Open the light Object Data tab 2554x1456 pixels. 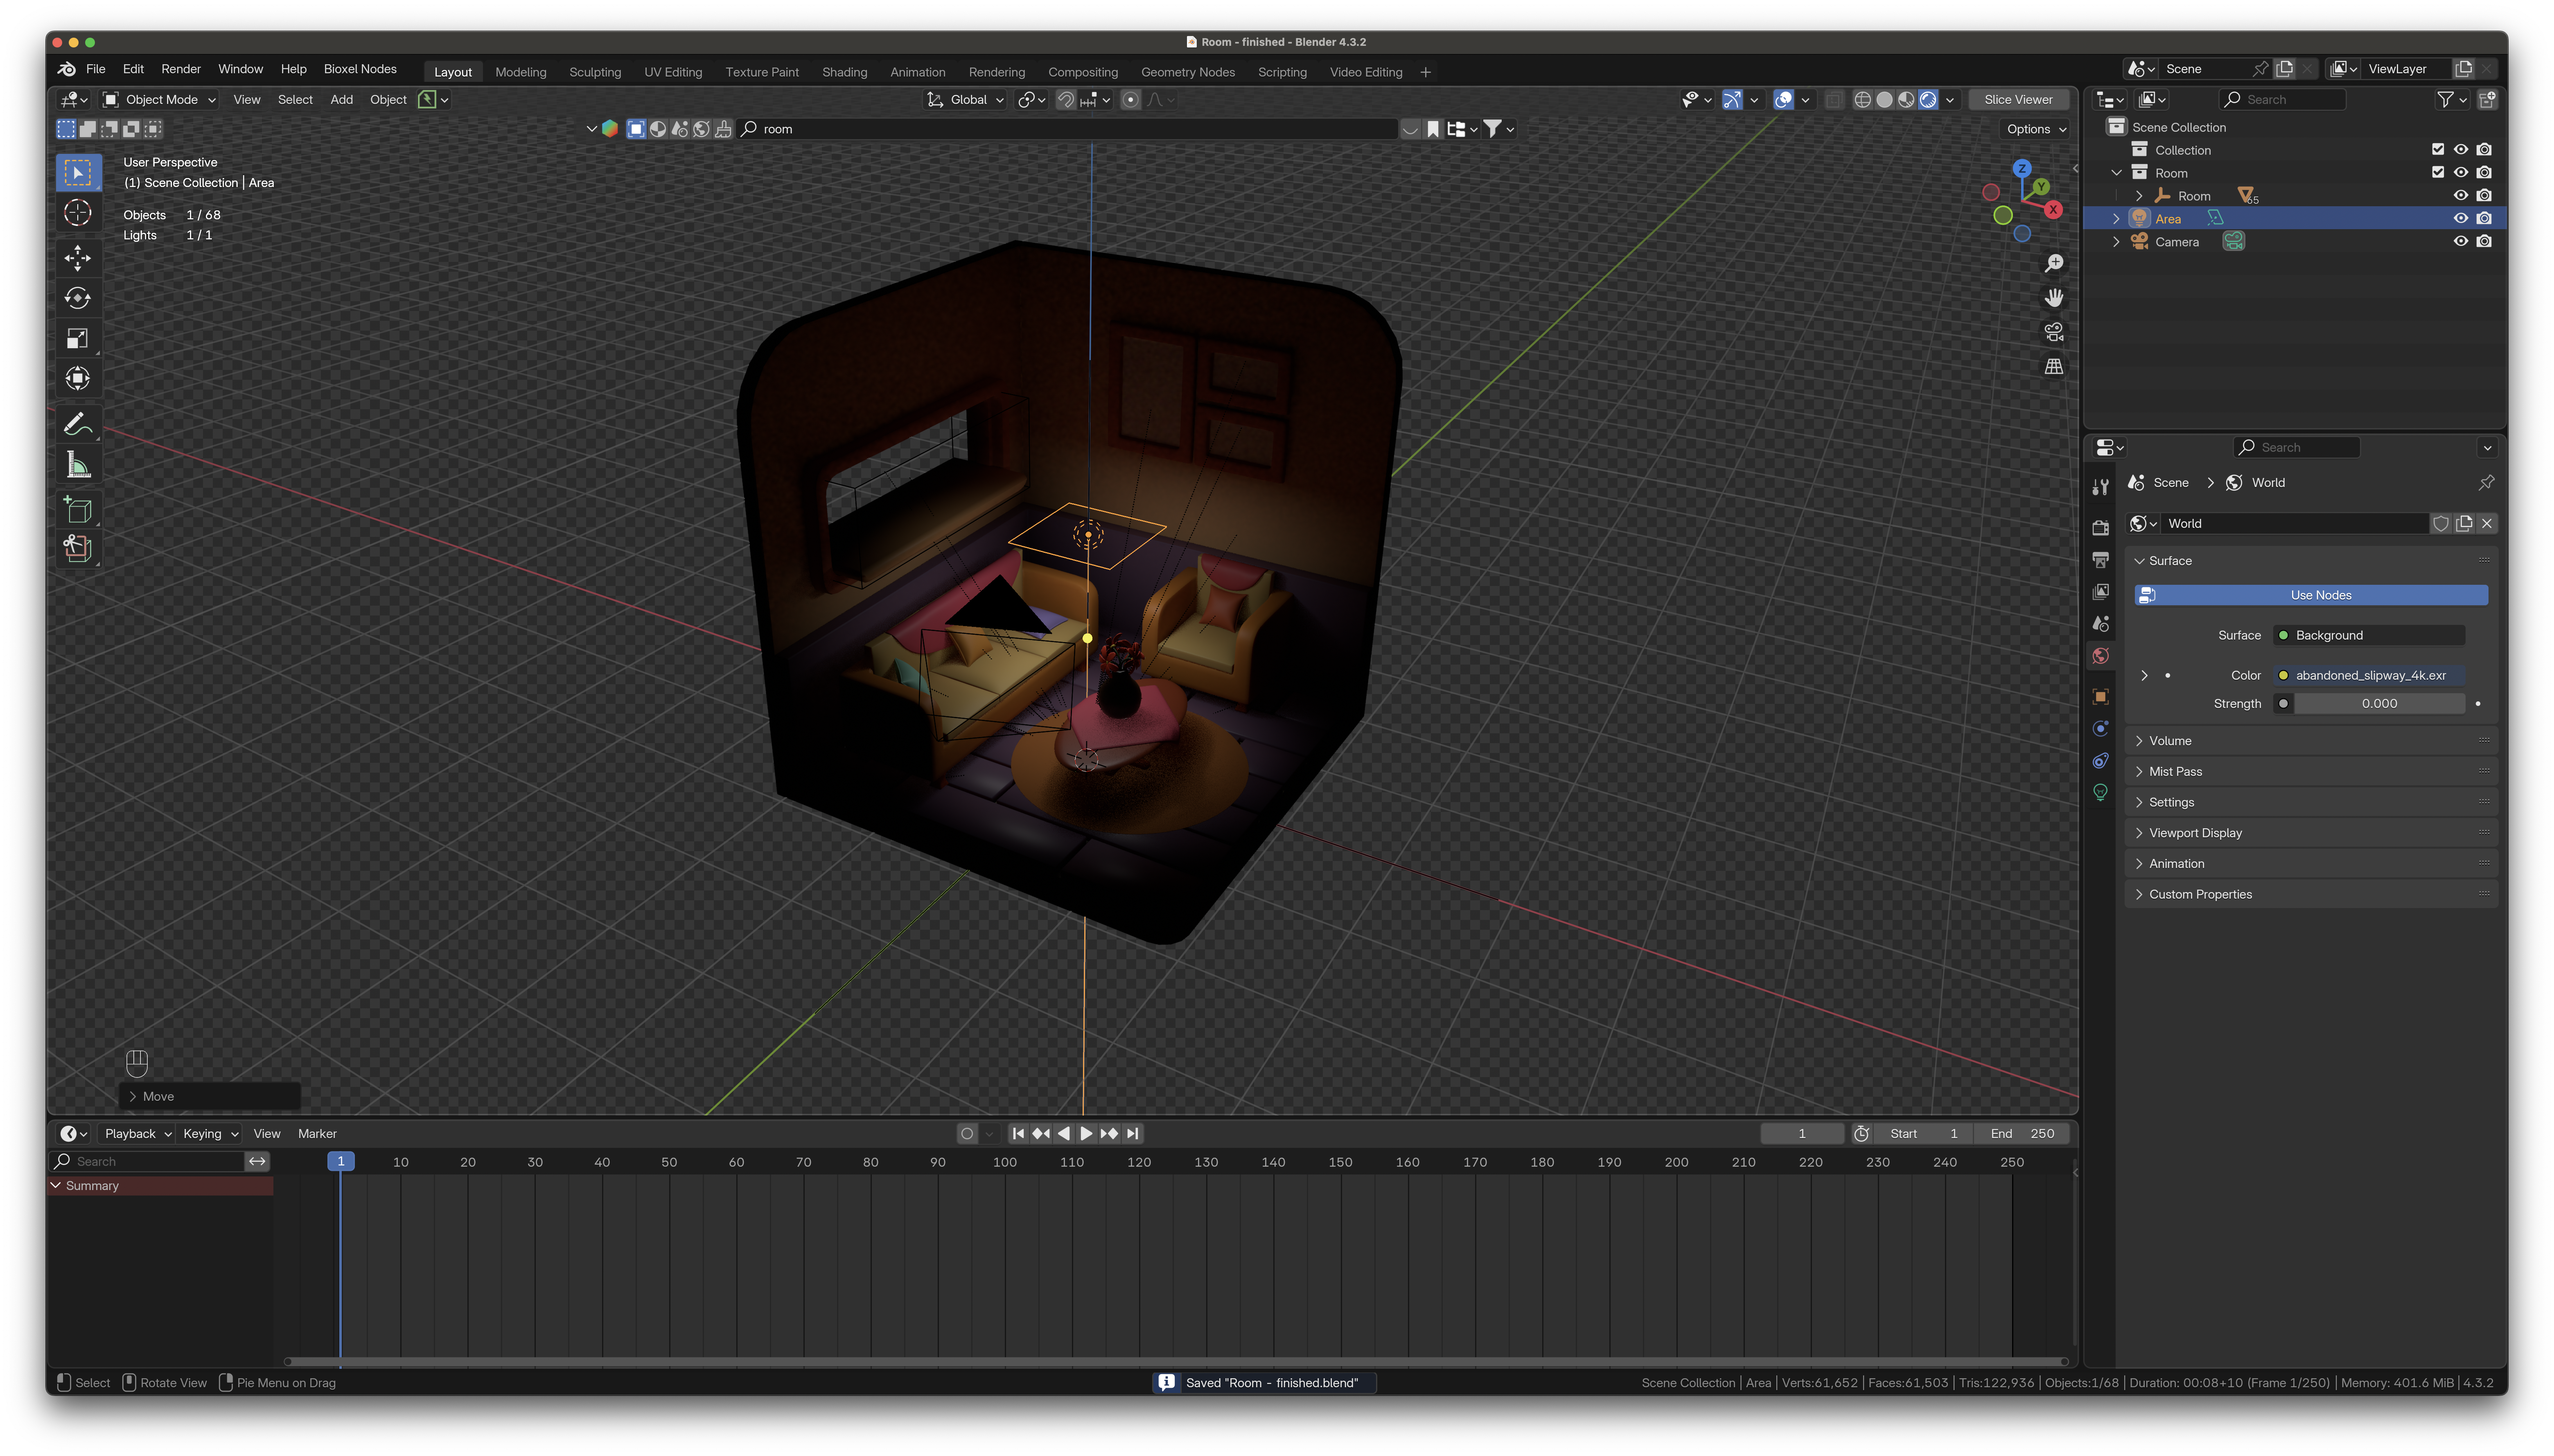click(2101, 792)
